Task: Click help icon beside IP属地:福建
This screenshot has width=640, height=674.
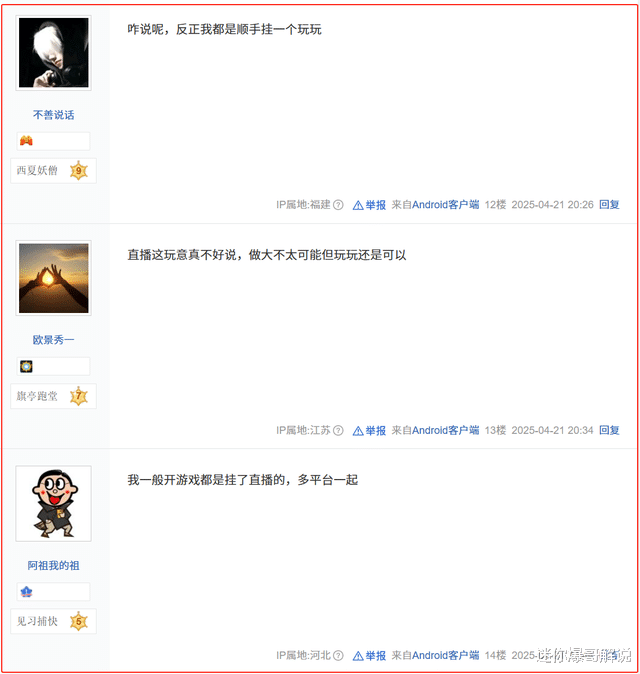Action: pos(339,205)
